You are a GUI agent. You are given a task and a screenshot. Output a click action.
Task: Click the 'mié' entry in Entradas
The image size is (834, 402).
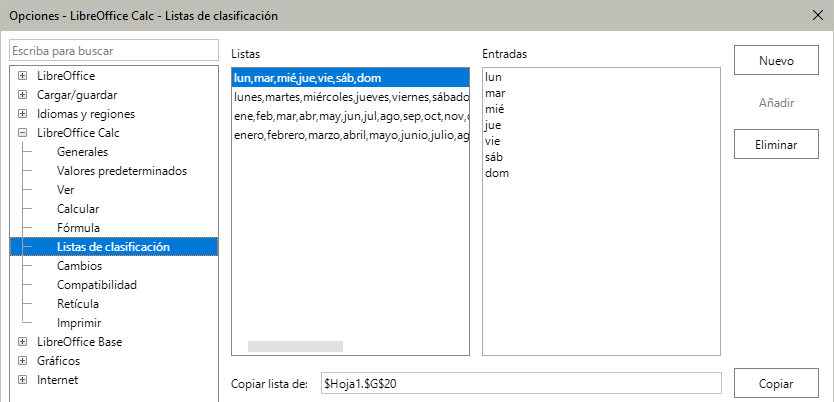495,110
